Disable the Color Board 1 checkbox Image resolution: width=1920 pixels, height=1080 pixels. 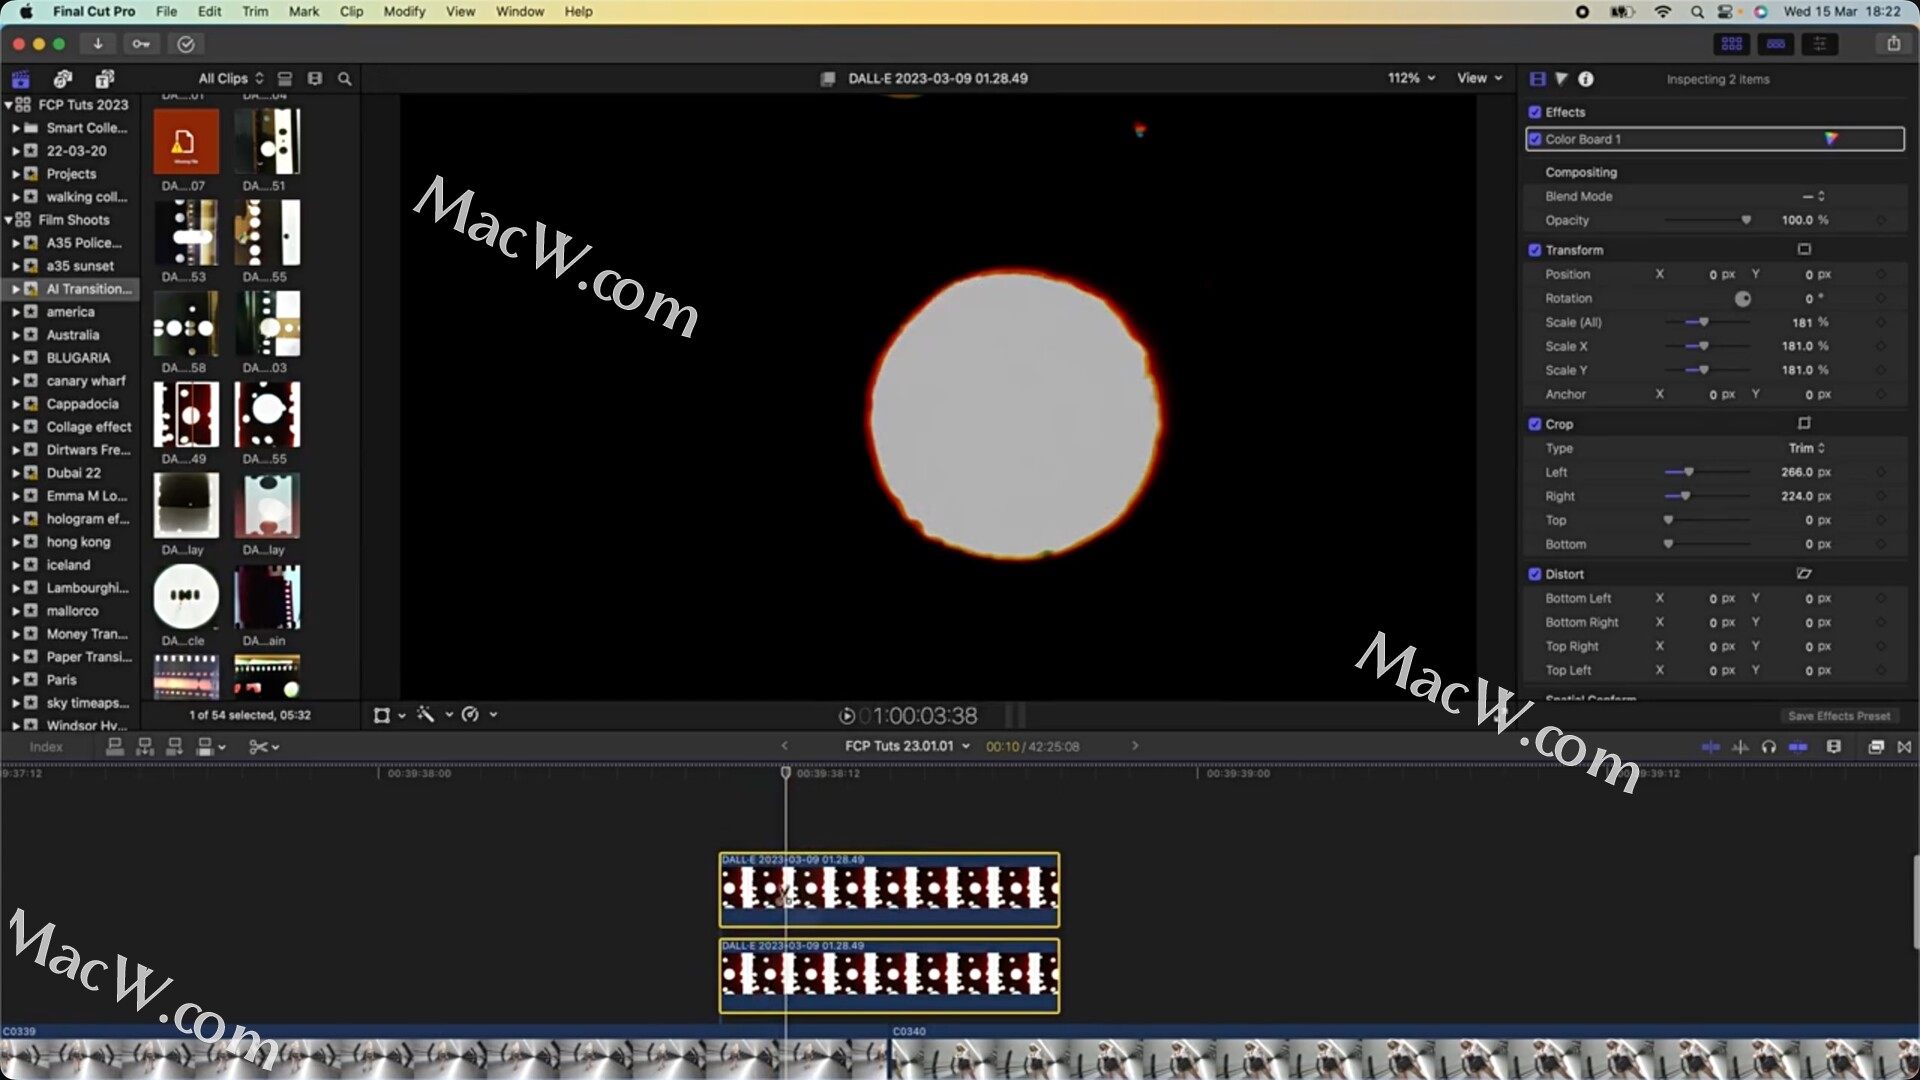pos(1535,139)
